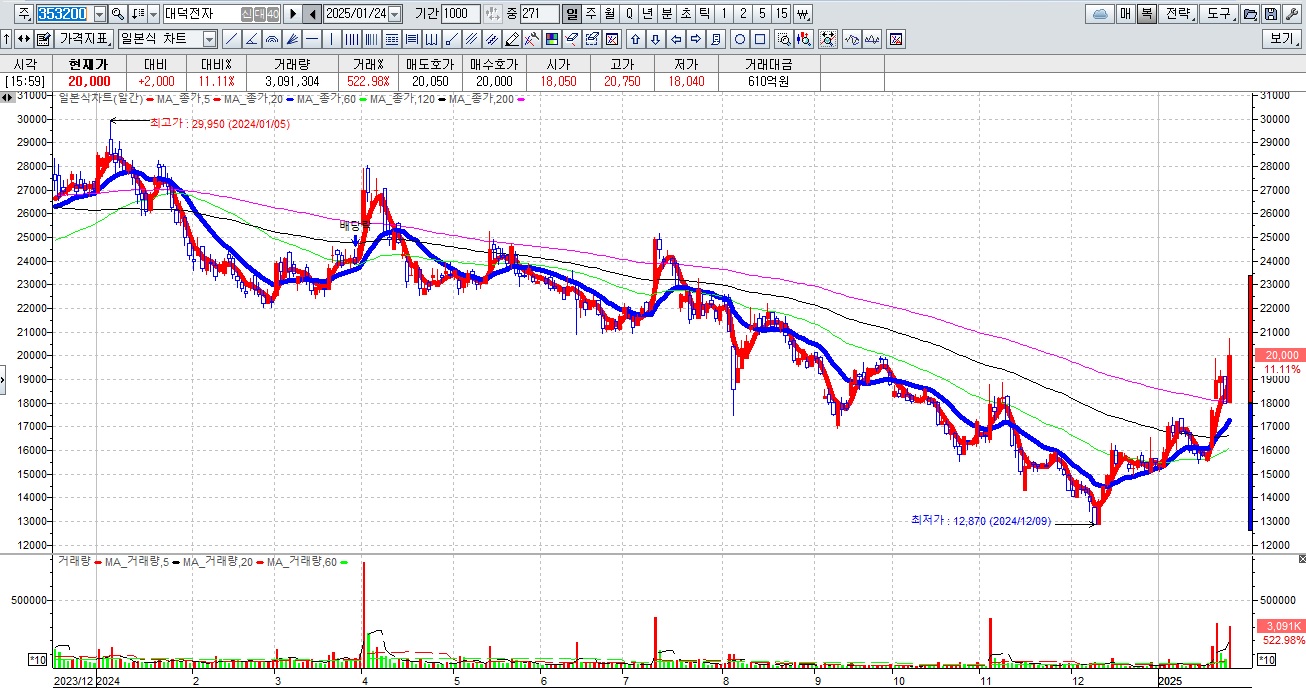Click current price value 20,000

(x=89, y=81)
